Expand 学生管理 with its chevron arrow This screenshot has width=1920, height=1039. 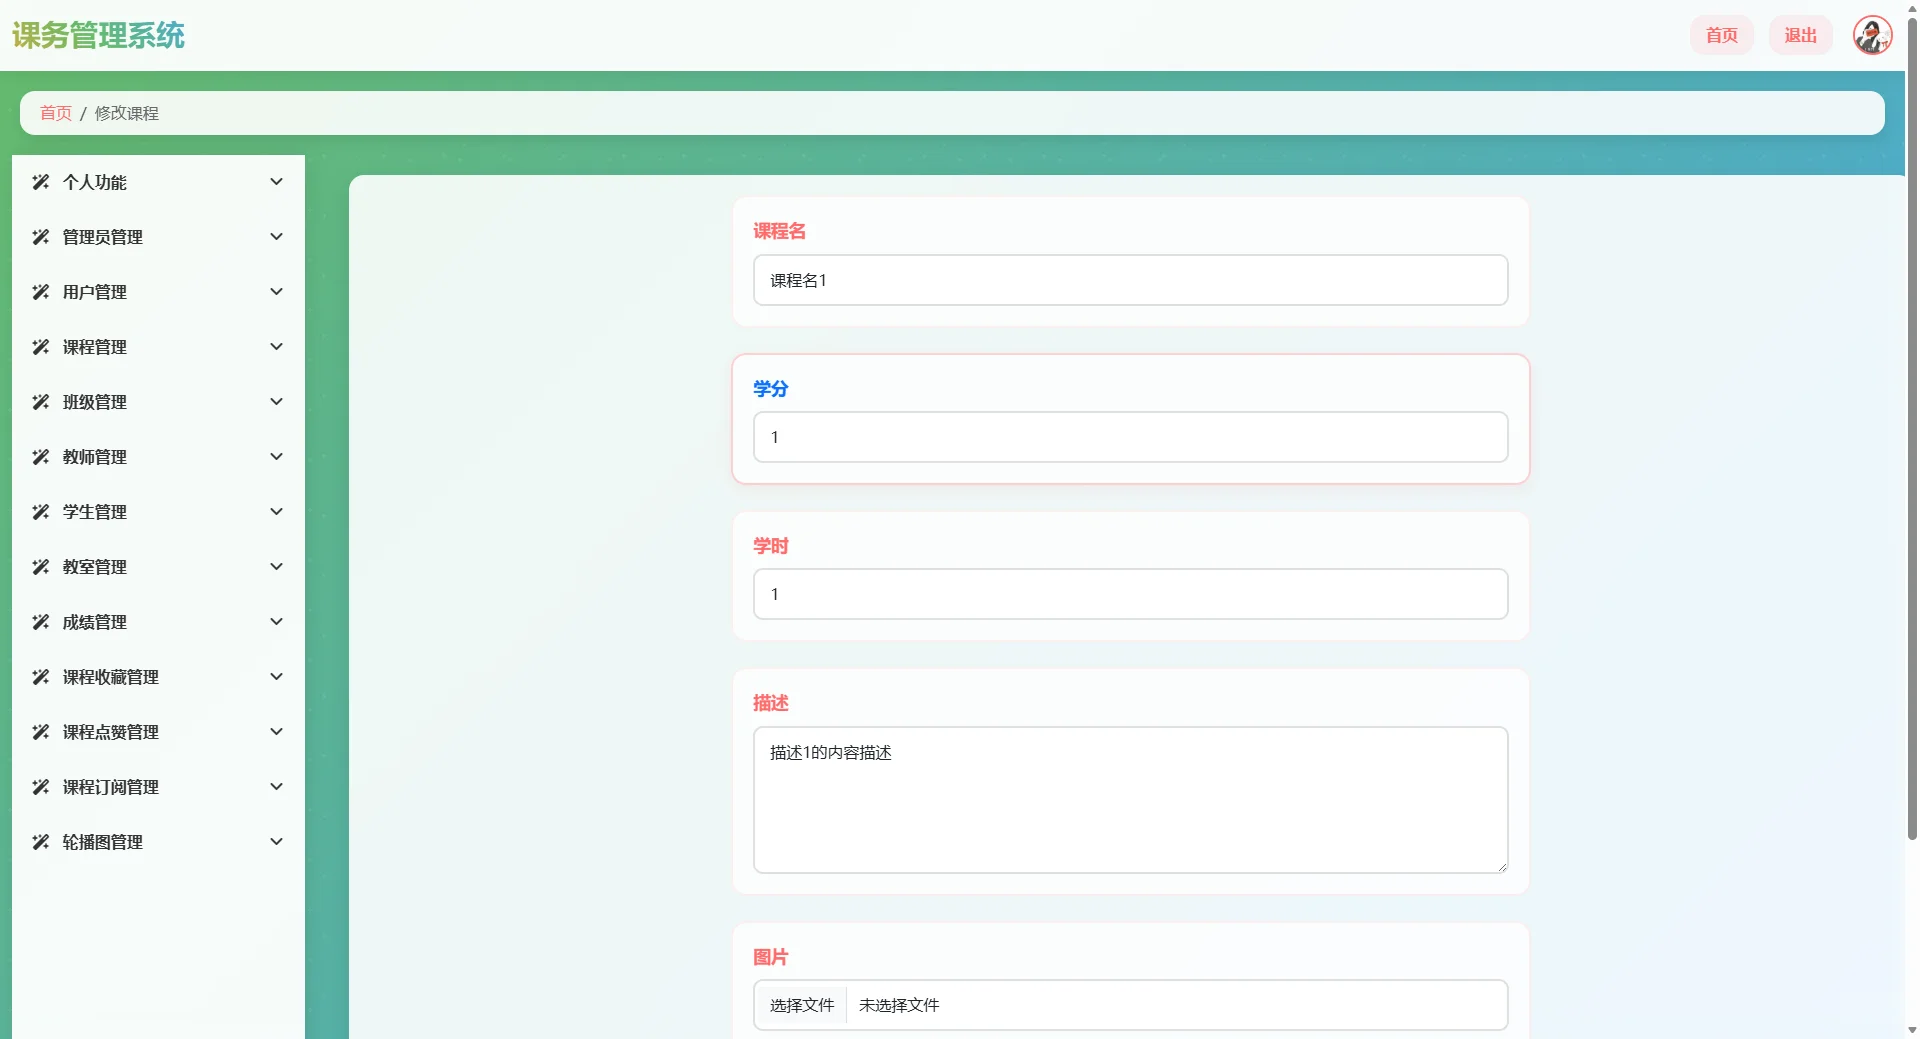click(277, 512)
